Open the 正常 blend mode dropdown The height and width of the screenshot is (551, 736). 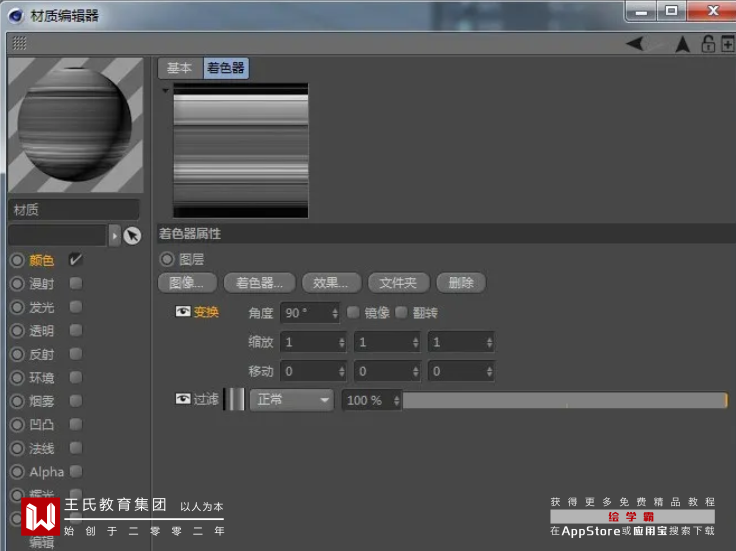point(291,400)
